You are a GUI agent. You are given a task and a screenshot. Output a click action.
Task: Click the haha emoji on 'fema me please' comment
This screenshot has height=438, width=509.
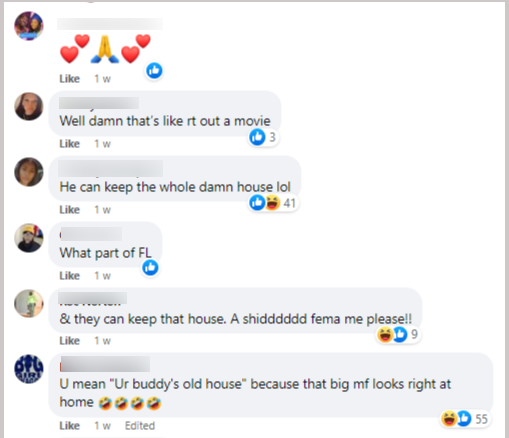pyautogui.click(x=385, y=334)
